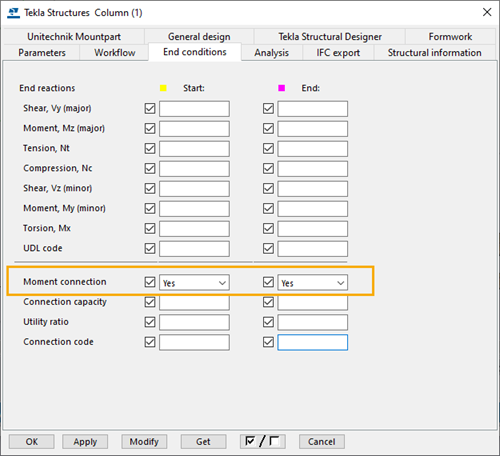500x456 pixels.
Task: Click End input field for Compression, Nc
Action: [313, 169]
